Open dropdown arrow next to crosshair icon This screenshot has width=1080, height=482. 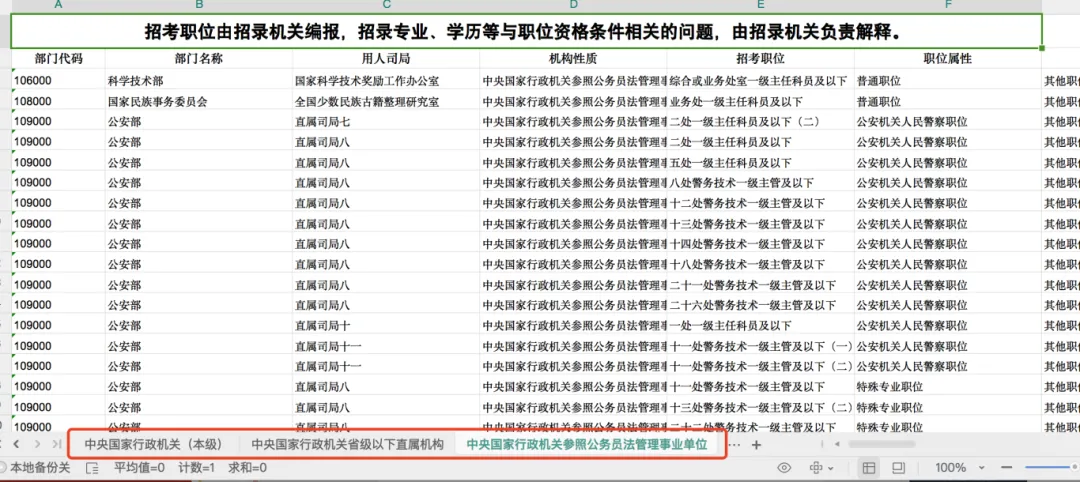(x=831, y=469)
